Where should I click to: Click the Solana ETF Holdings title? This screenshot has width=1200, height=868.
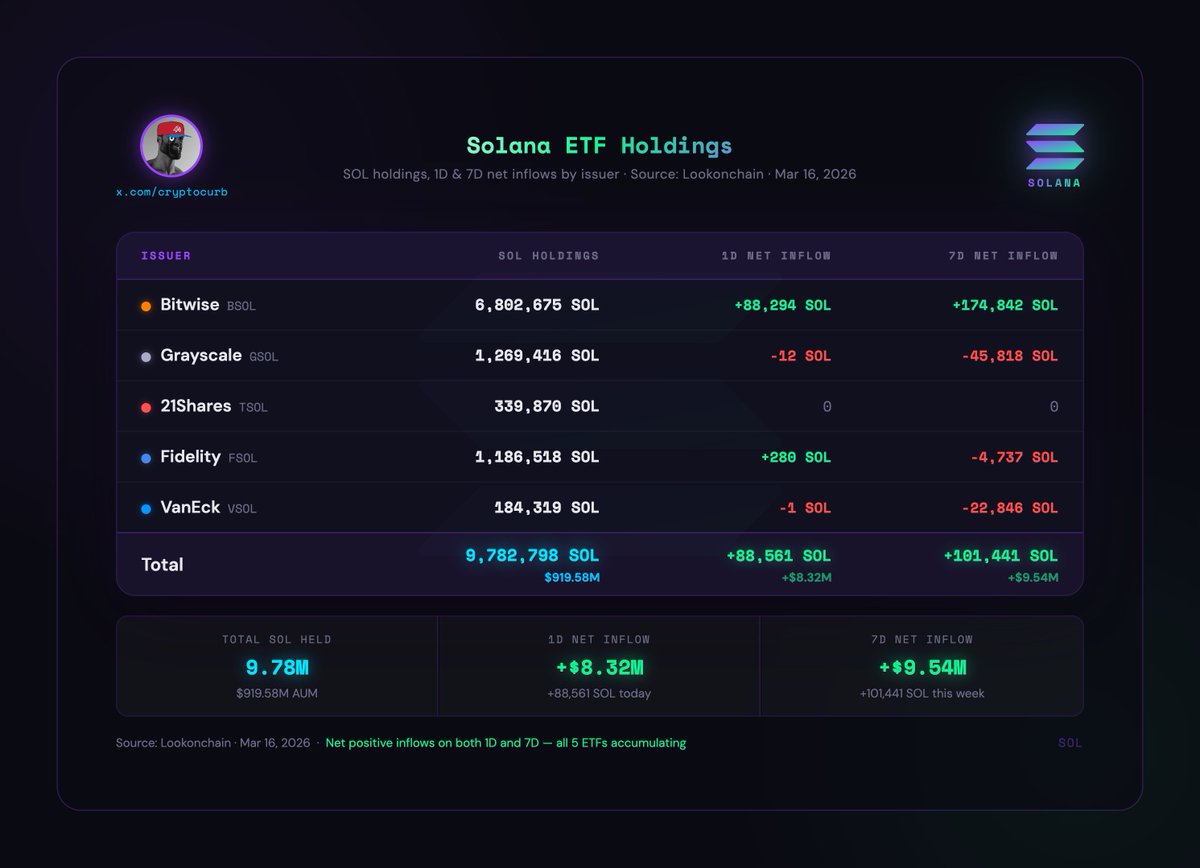(x=599, y=146)
